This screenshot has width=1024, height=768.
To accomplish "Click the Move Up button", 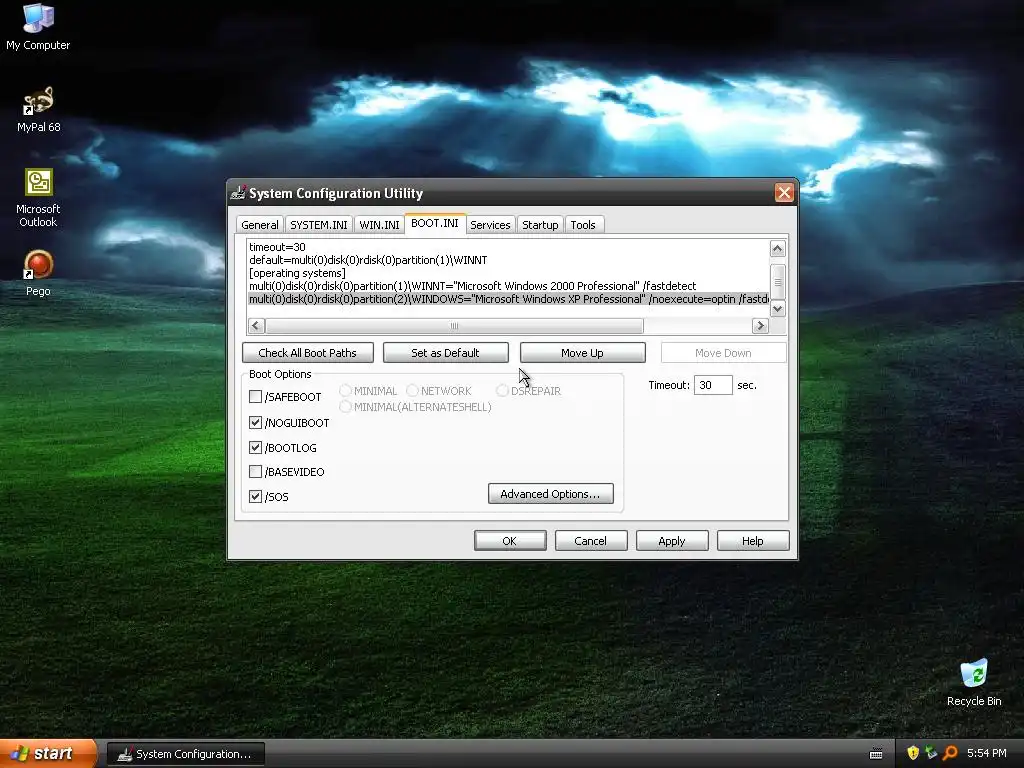I will pos(583,353).
